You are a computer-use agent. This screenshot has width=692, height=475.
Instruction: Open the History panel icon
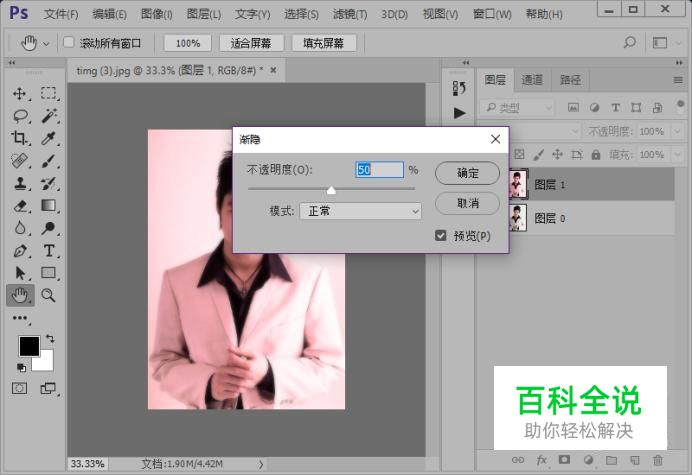click(x=459, y=88)
